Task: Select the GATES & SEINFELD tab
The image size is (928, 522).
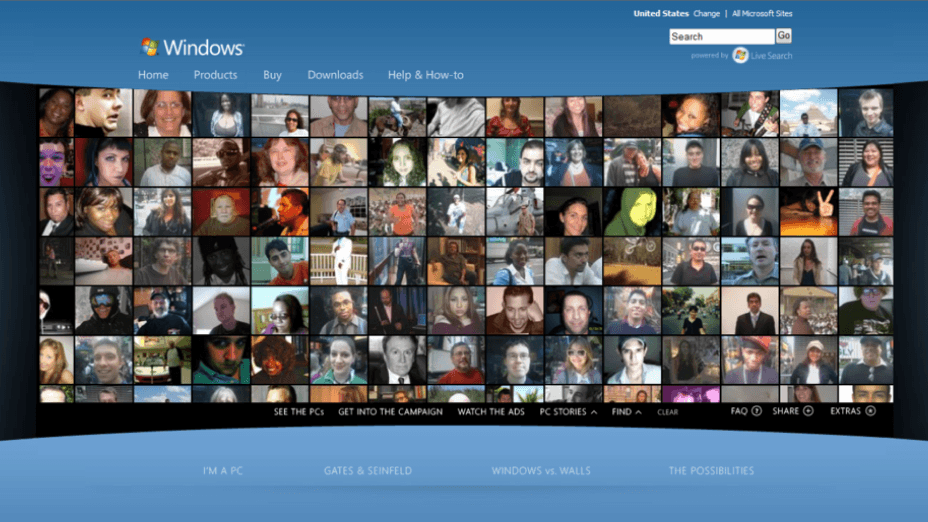Action: click(368, 471)
